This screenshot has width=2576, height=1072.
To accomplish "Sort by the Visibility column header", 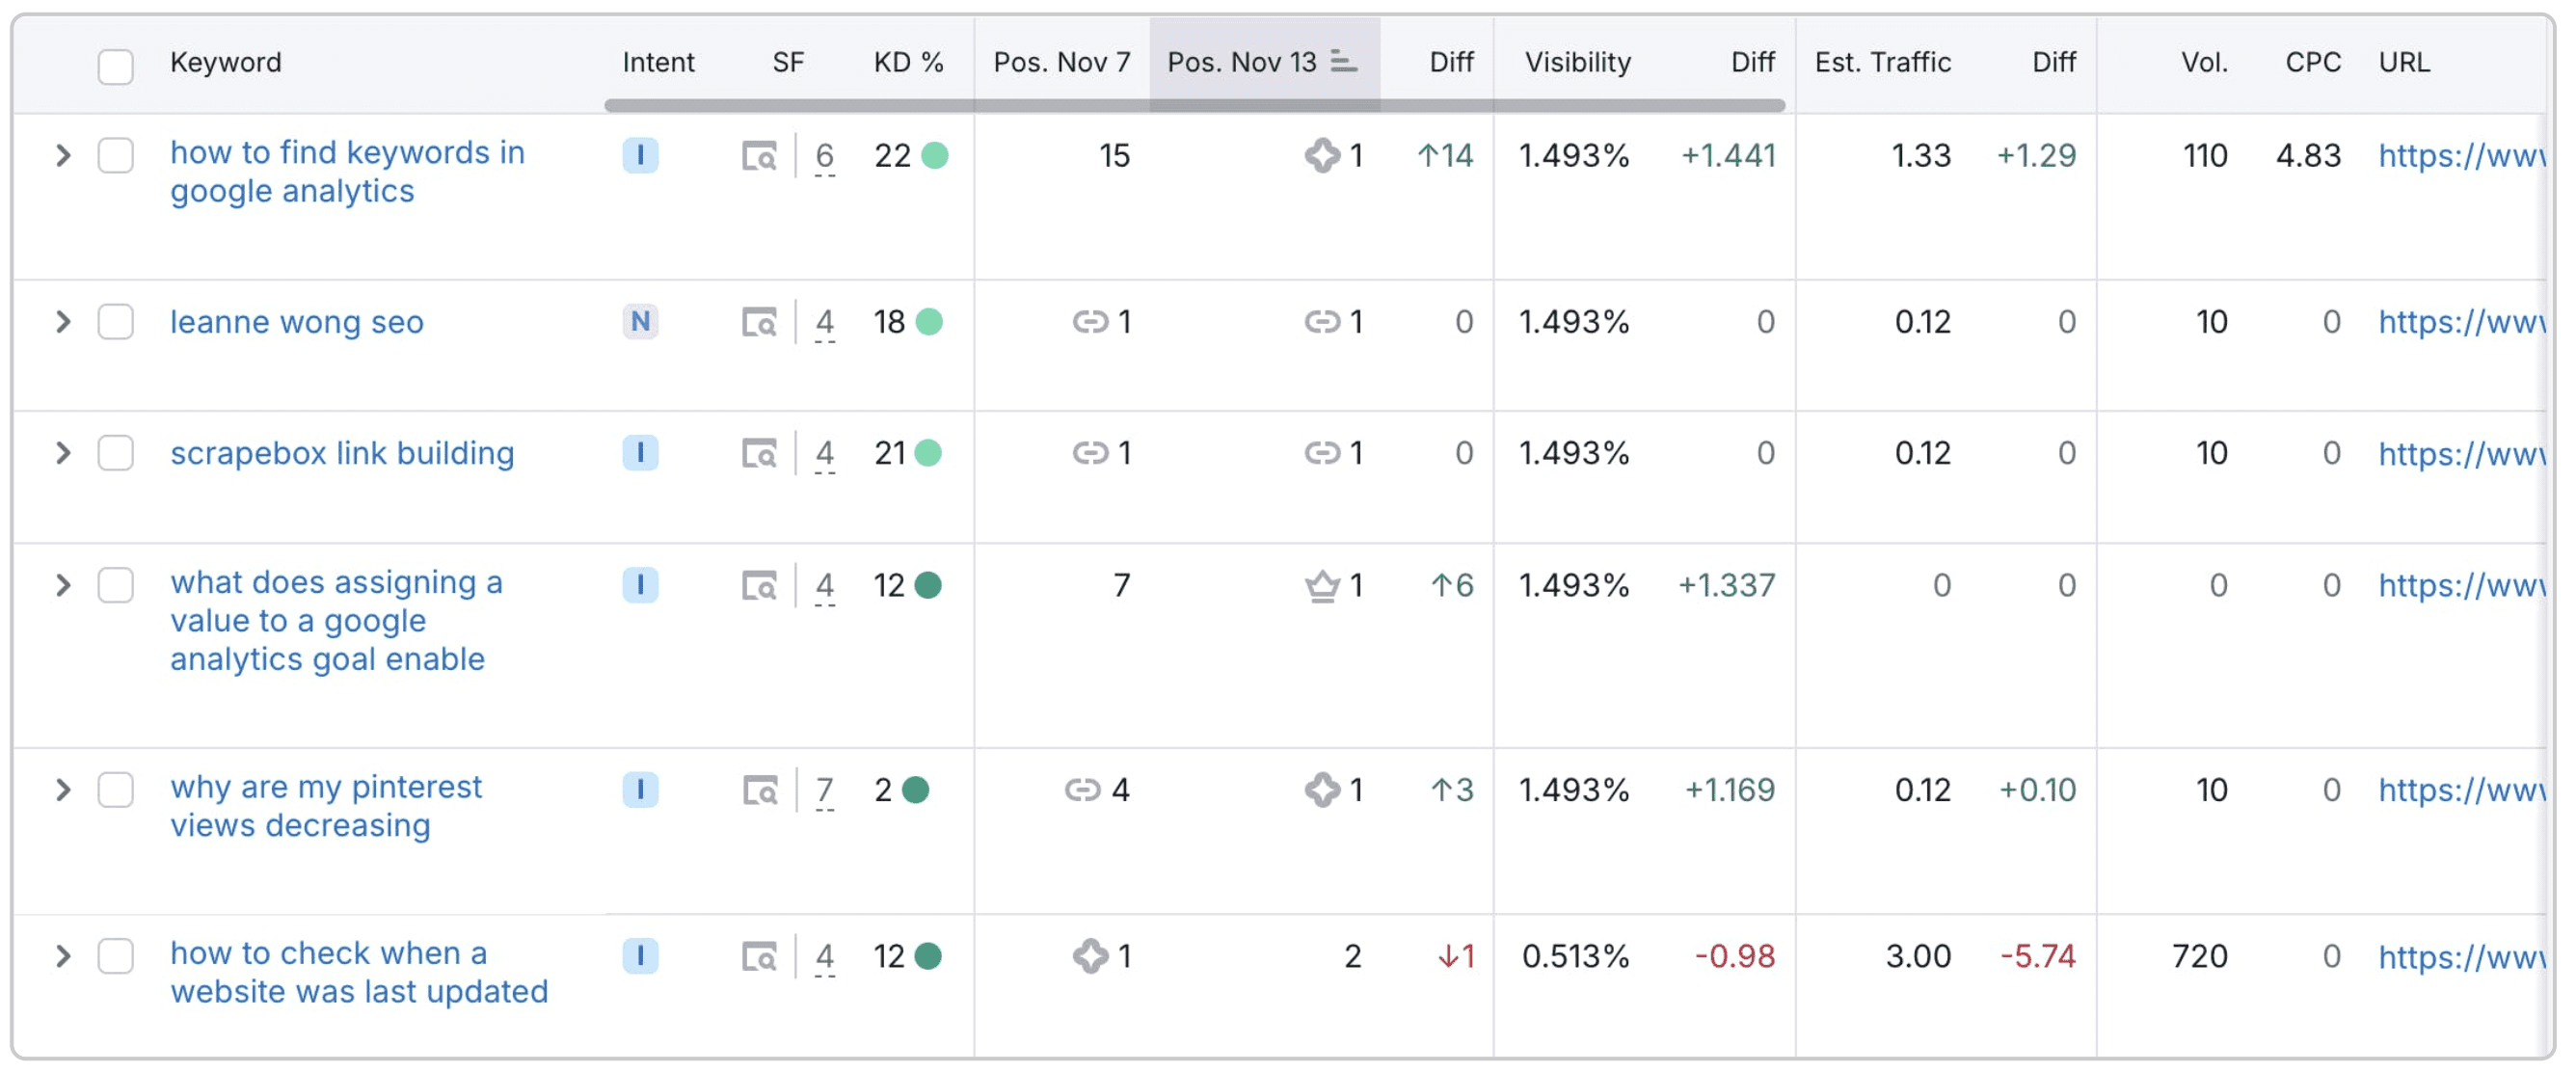I will [1577, 62].
